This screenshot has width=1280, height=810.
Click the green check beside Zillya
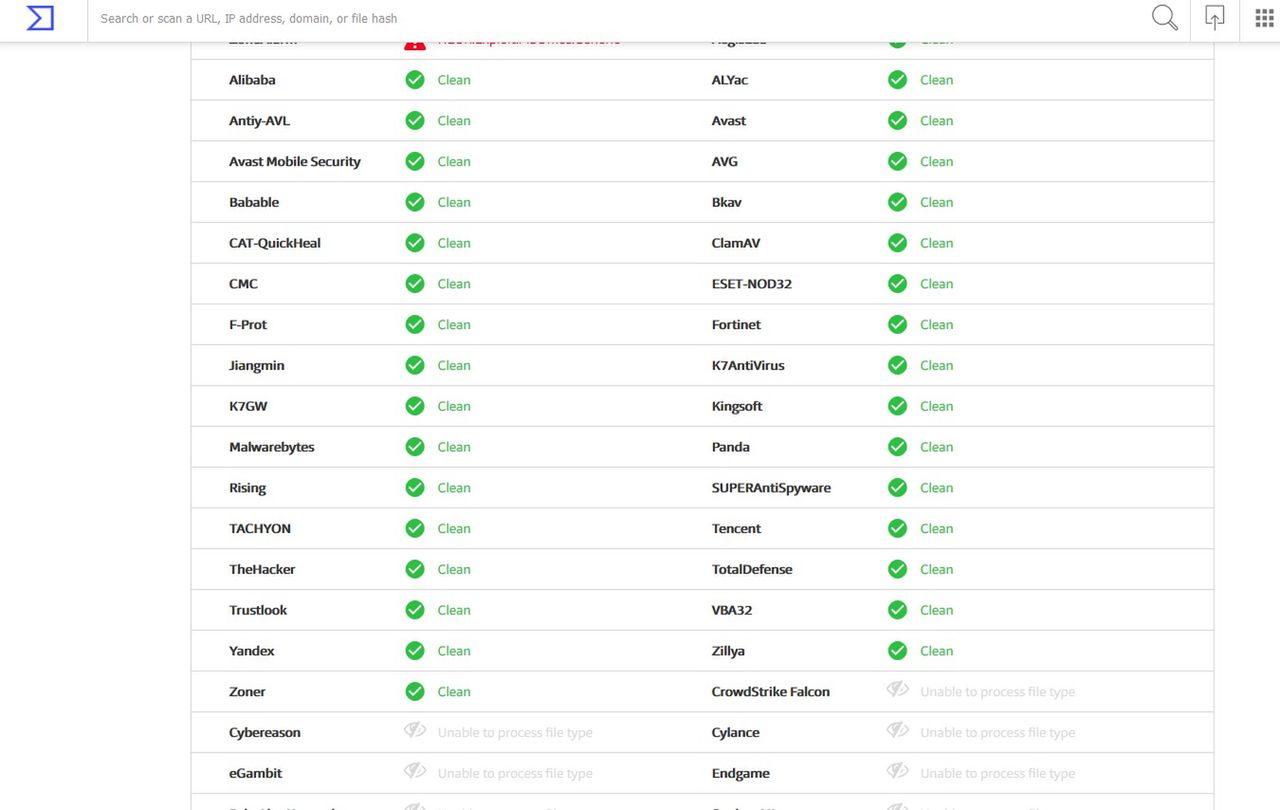[898, 651]
